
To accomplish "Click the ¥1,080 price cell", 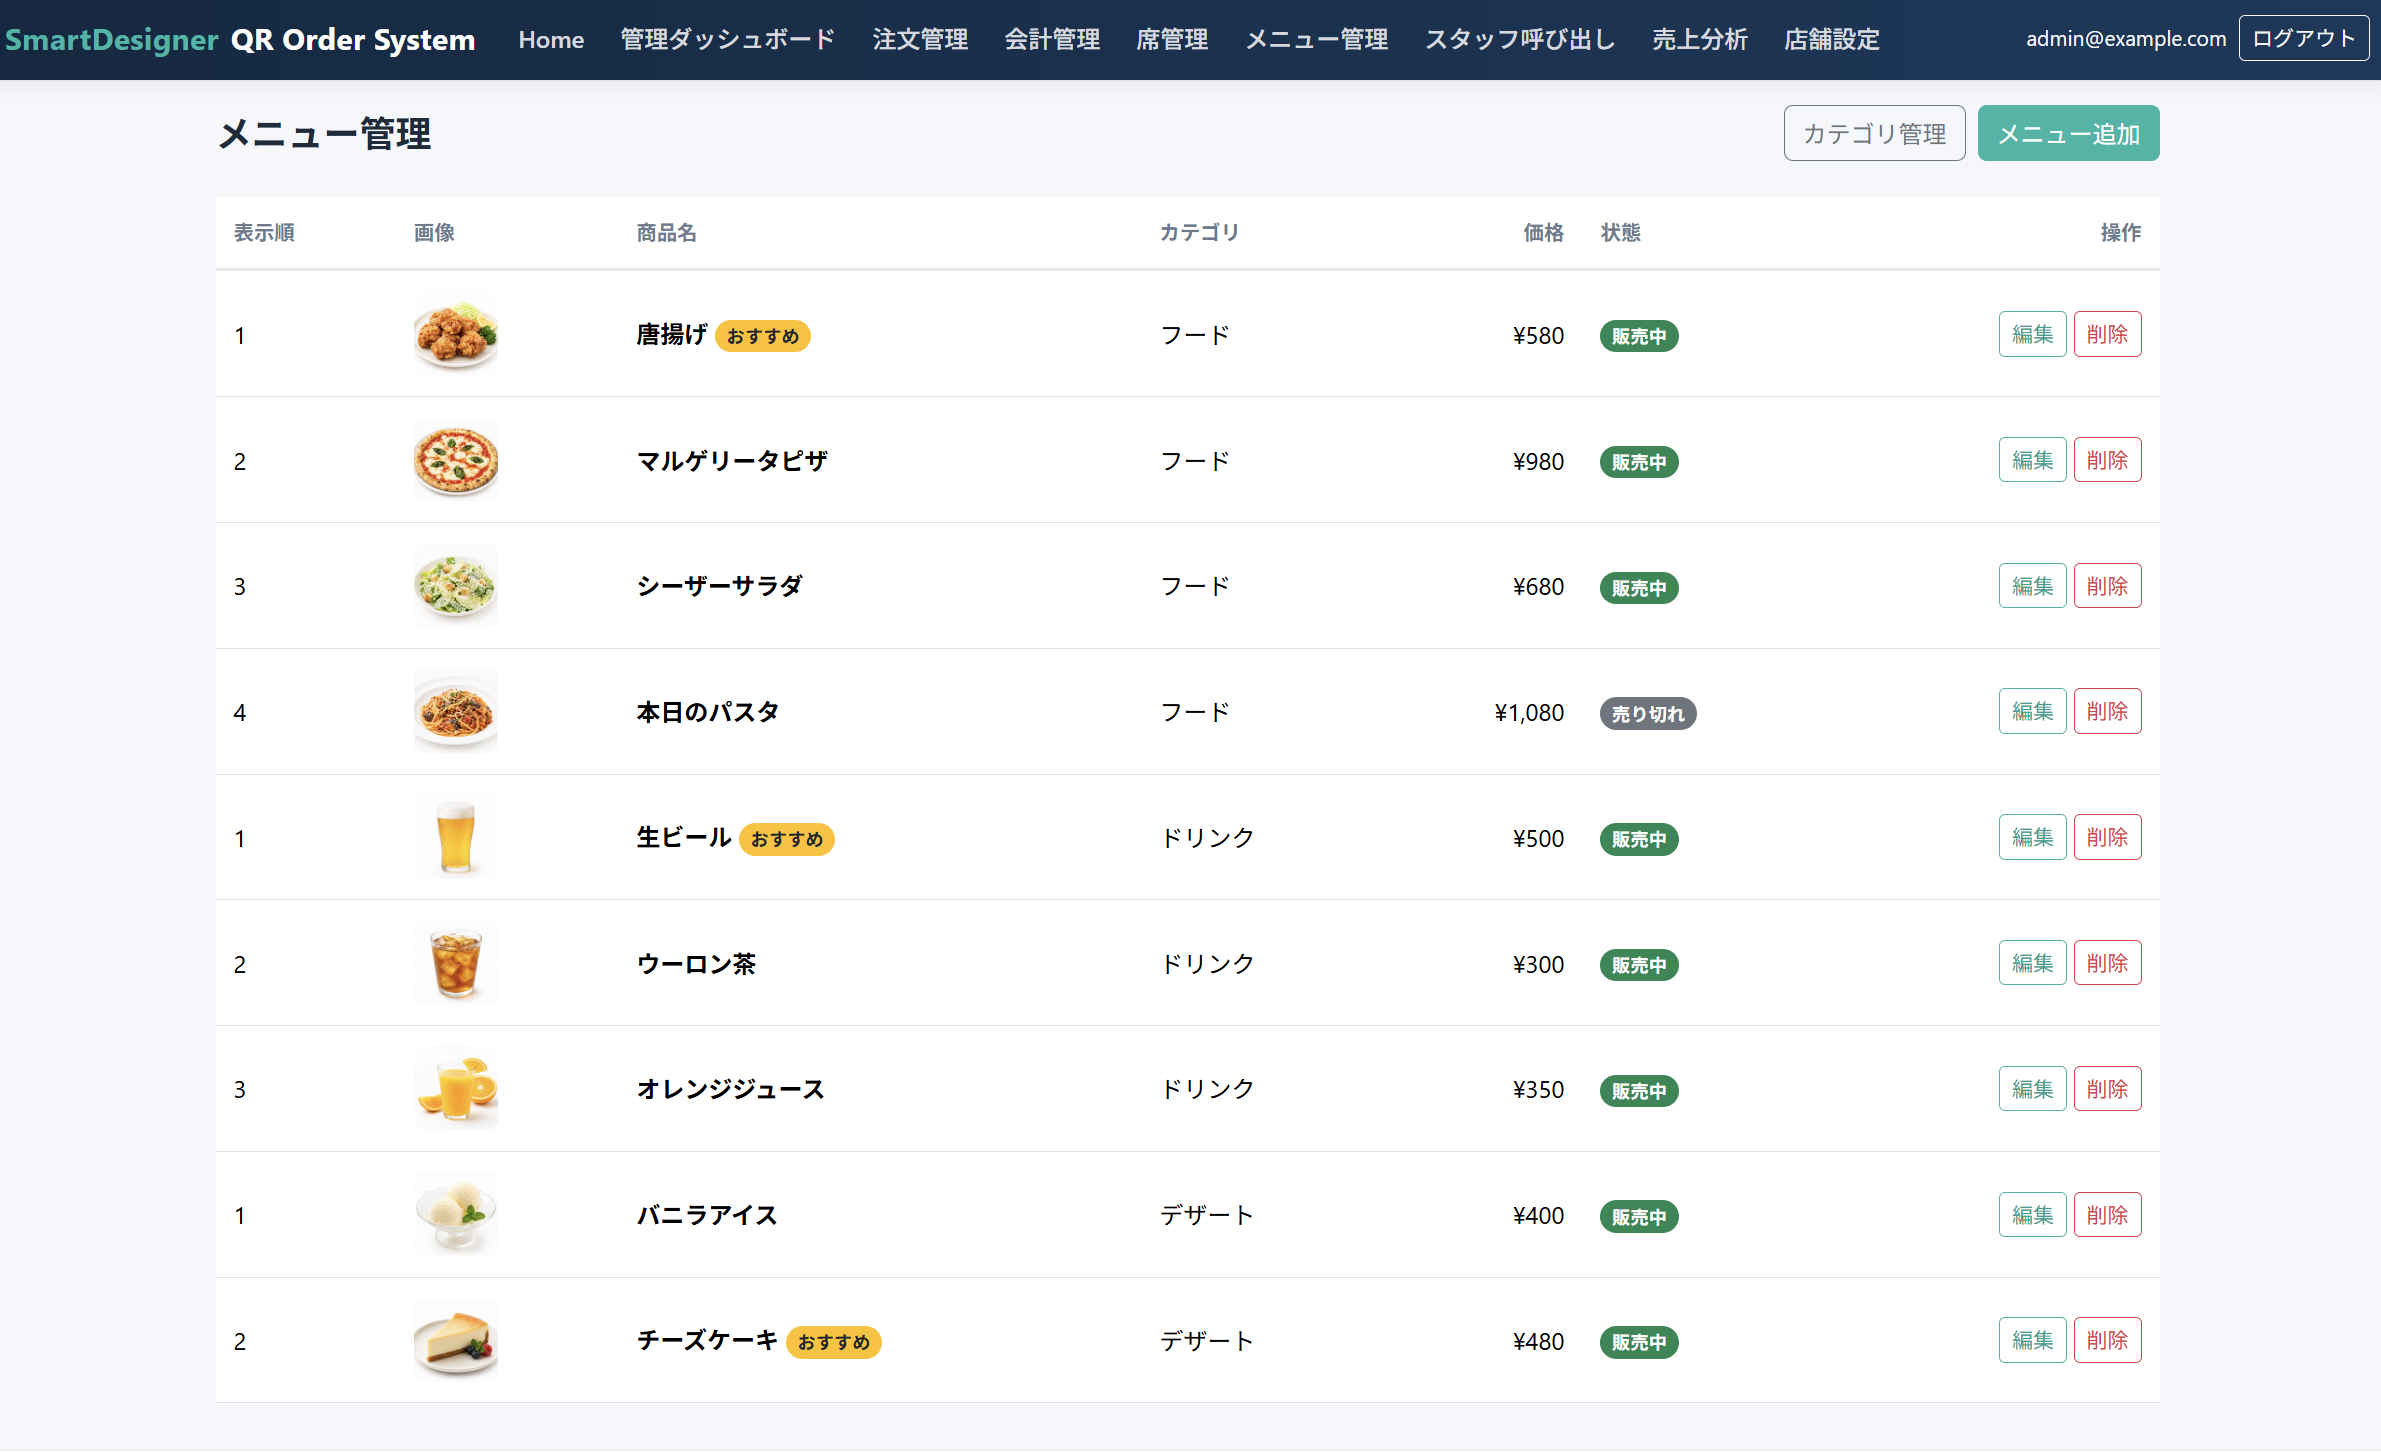I will [x=1529, y=712].
